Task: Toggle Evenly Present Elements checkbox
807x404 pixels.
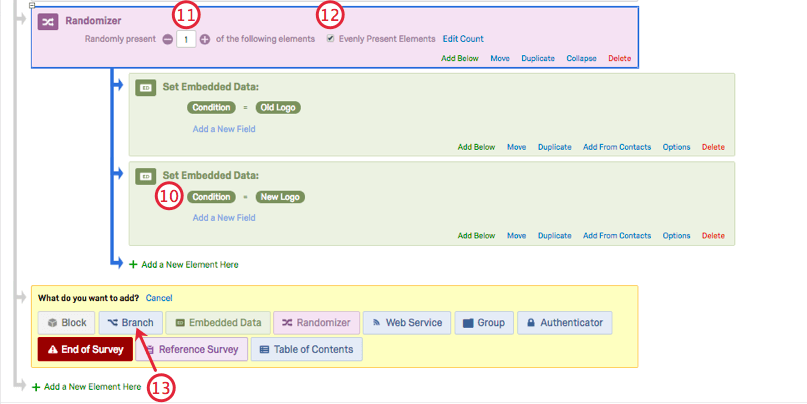Action: (x=330, y=38)
